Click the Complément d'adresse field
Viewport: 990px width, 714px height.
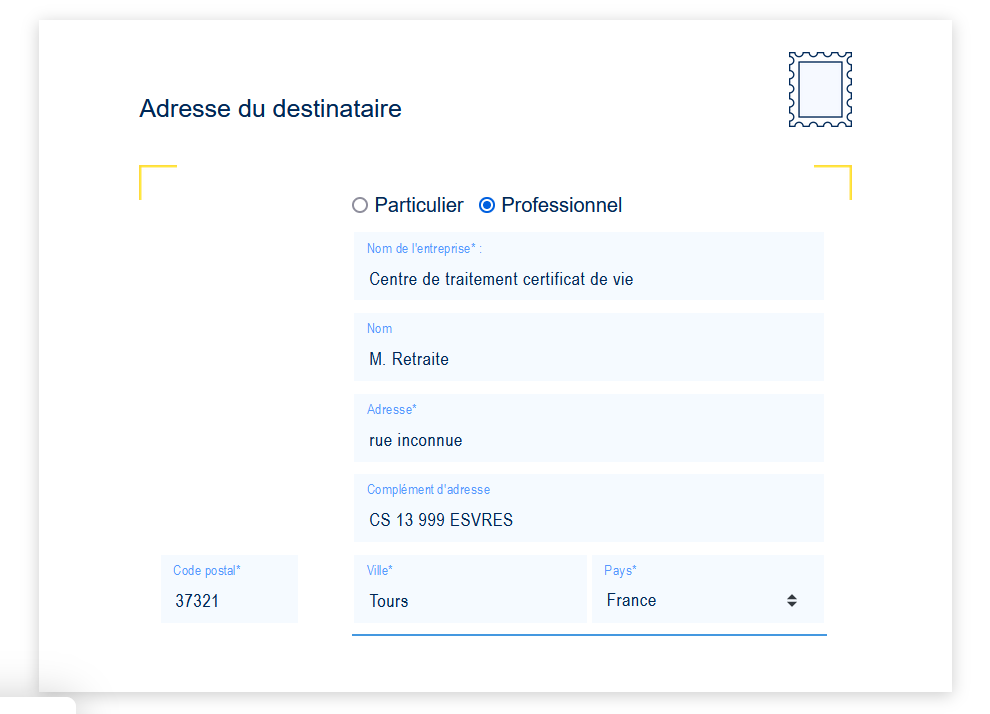(x=588, y=508)
